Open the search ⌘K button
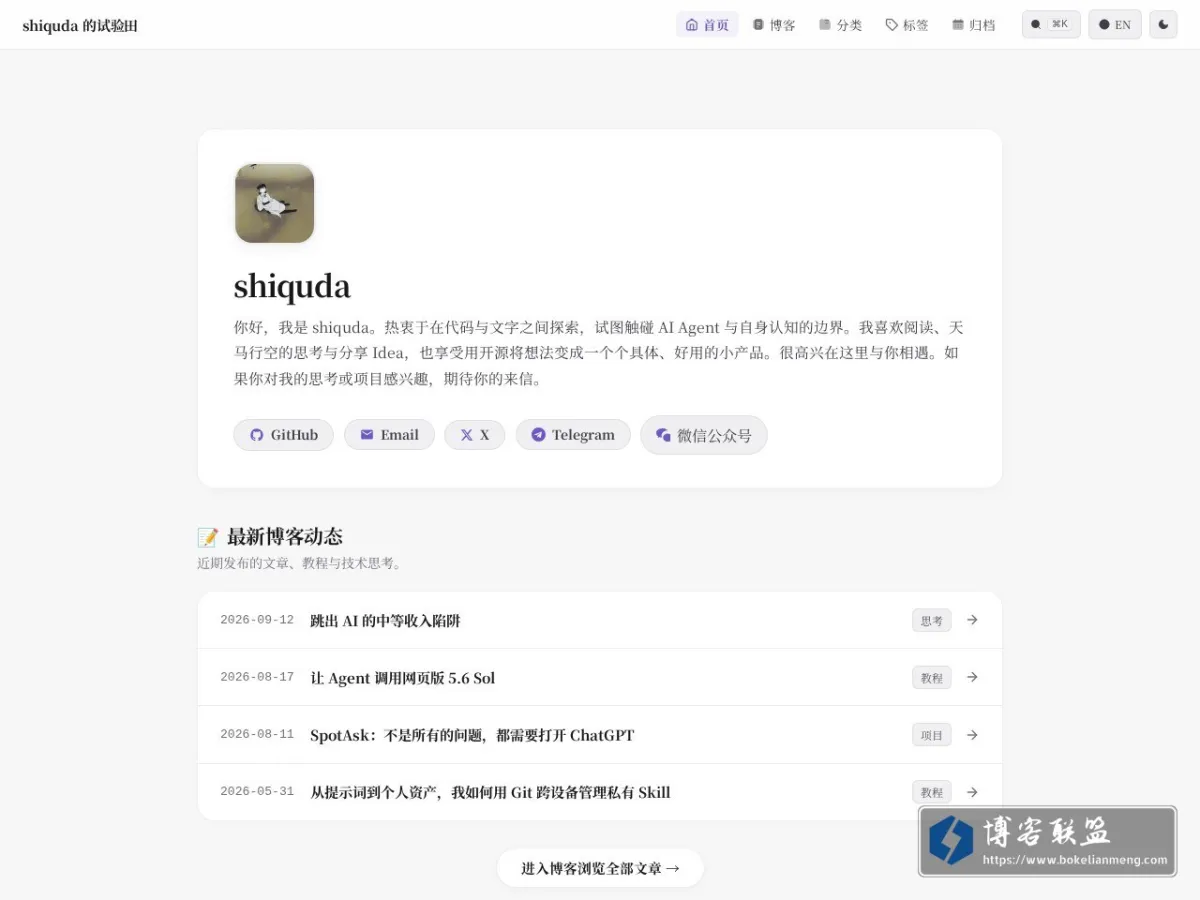This screenshot has height=900, width=1200. (x=1051, y=24)
